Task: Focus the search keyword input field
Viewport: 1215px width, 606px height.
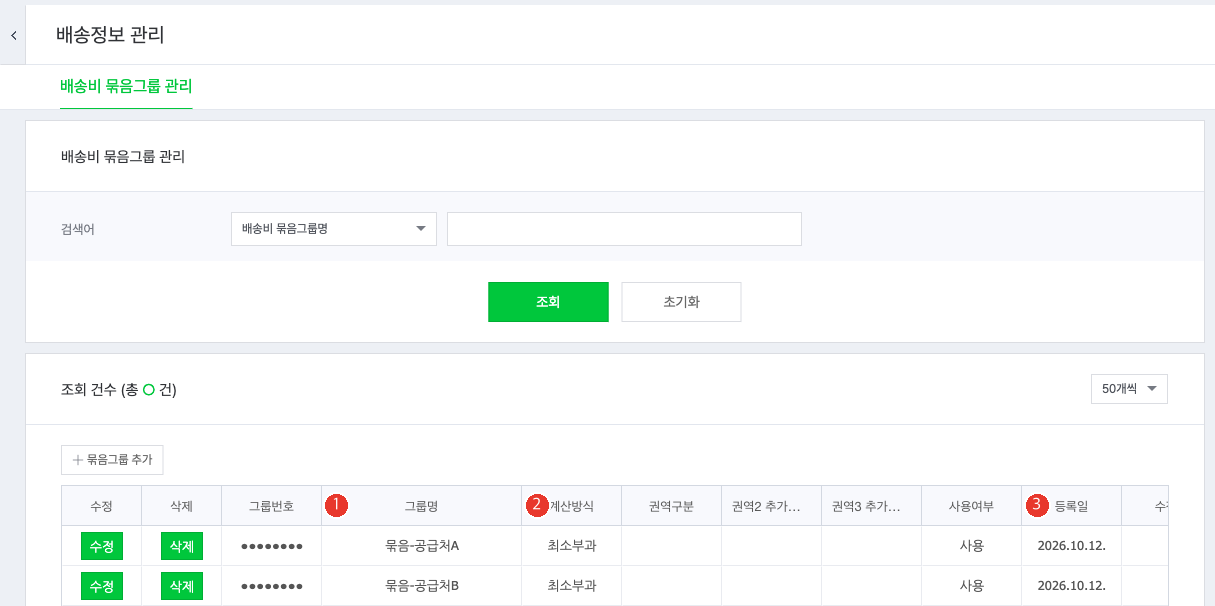Action: coord(624,229)
